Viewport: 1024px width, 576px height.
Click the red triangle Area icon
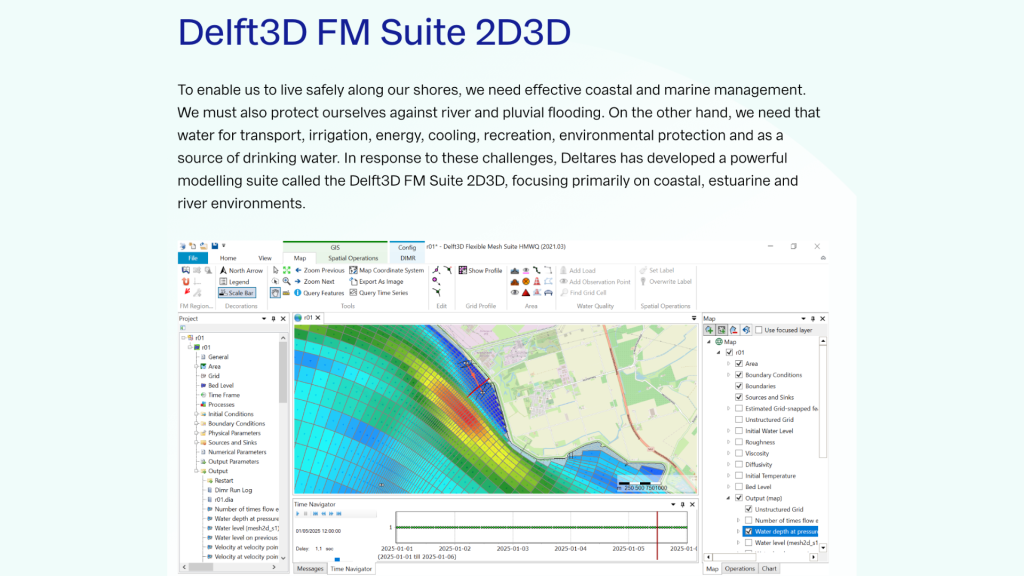pos(526,293)
